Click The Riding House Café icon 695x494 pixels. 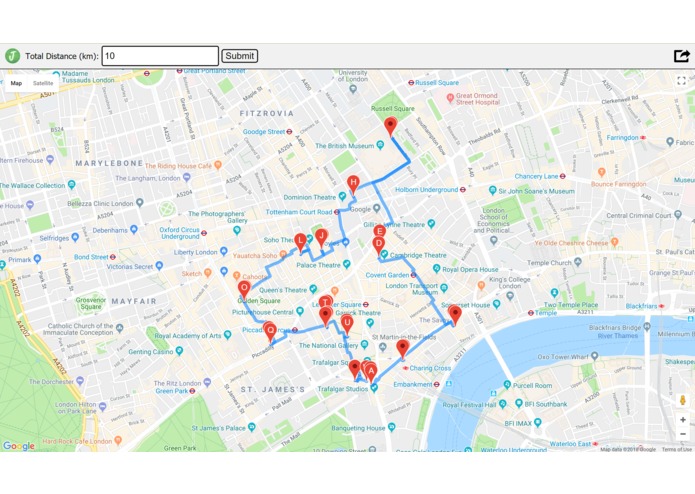(218, 165)
